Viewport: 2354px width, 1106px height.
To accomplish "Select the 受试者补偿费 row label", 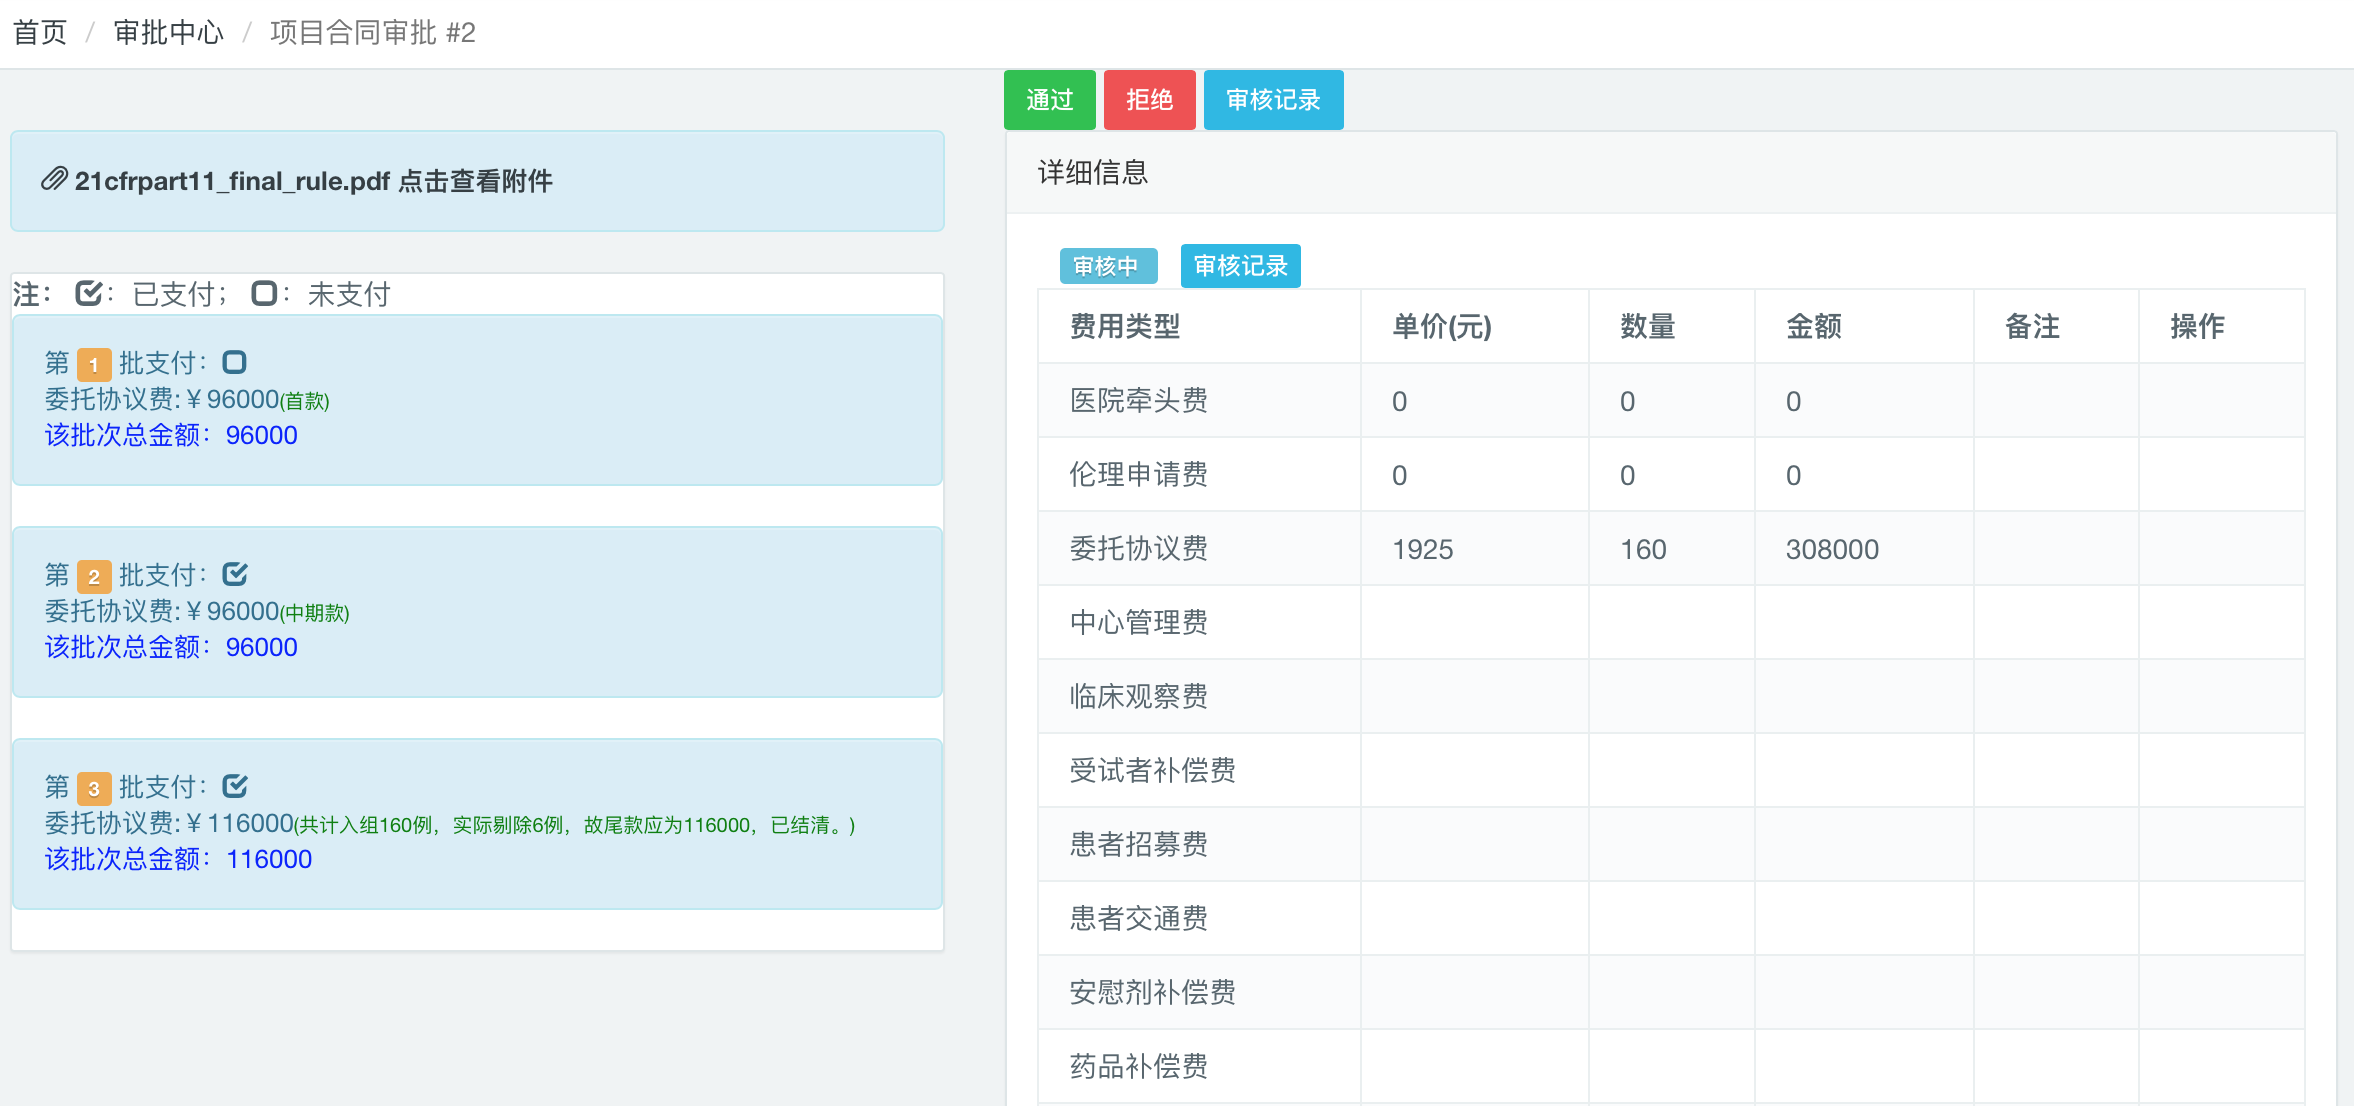I will tap(1152, 770).
